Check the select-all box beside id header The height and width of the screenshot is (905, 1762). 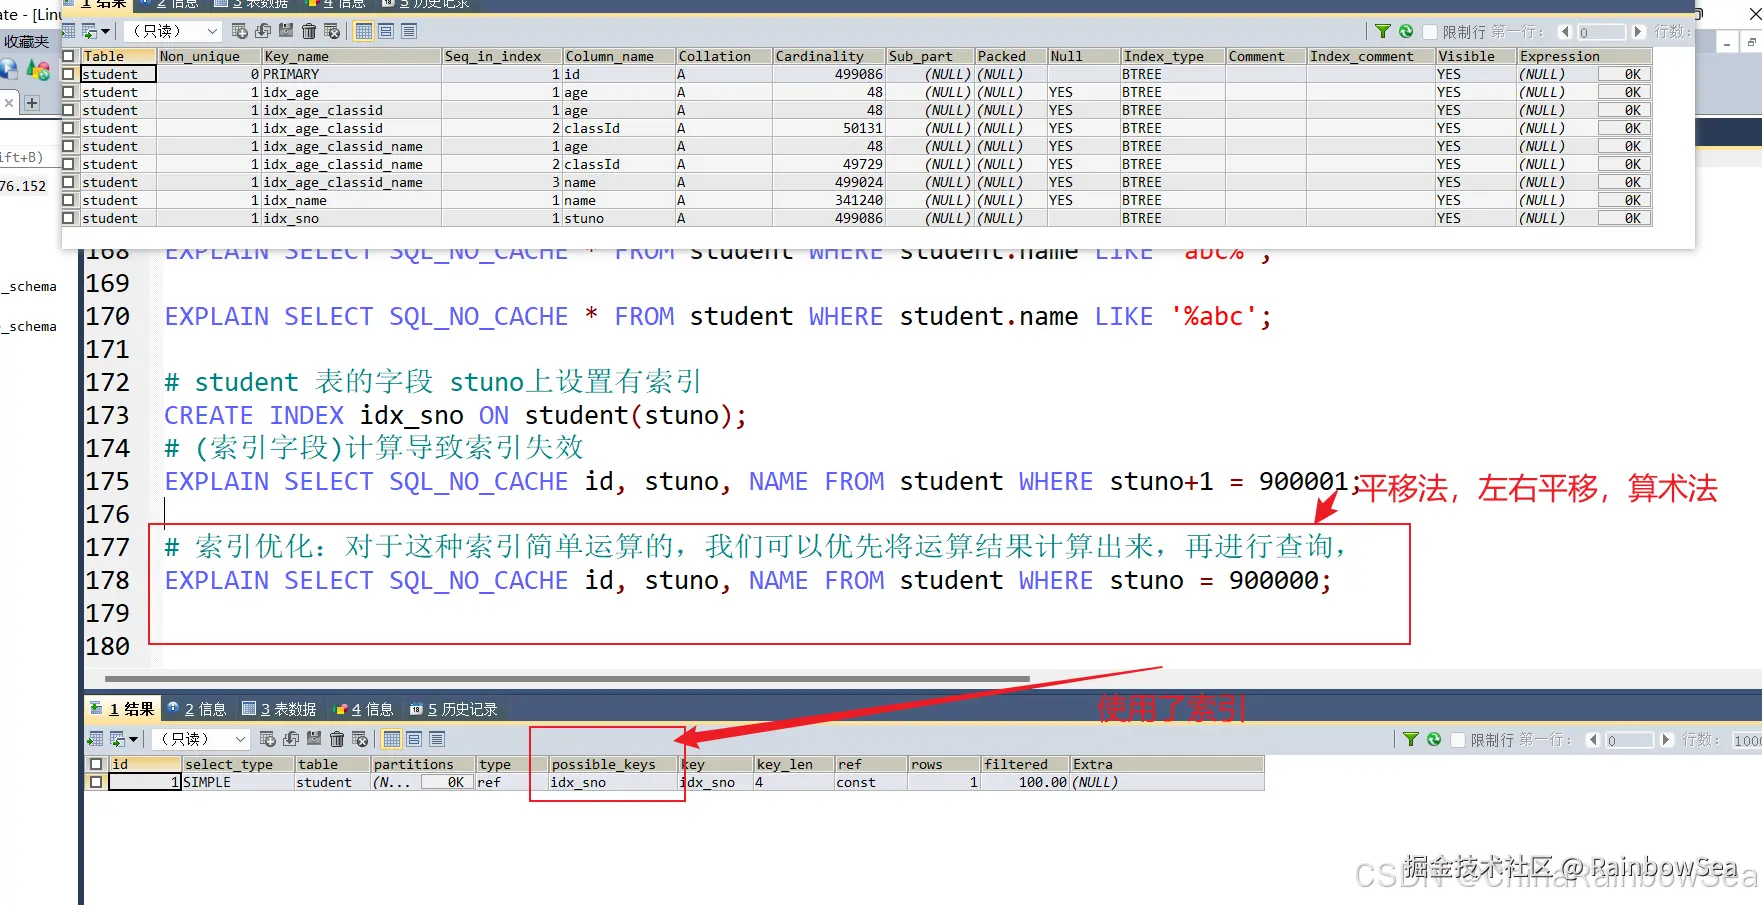pyautogui.click(x=96, y=764)
